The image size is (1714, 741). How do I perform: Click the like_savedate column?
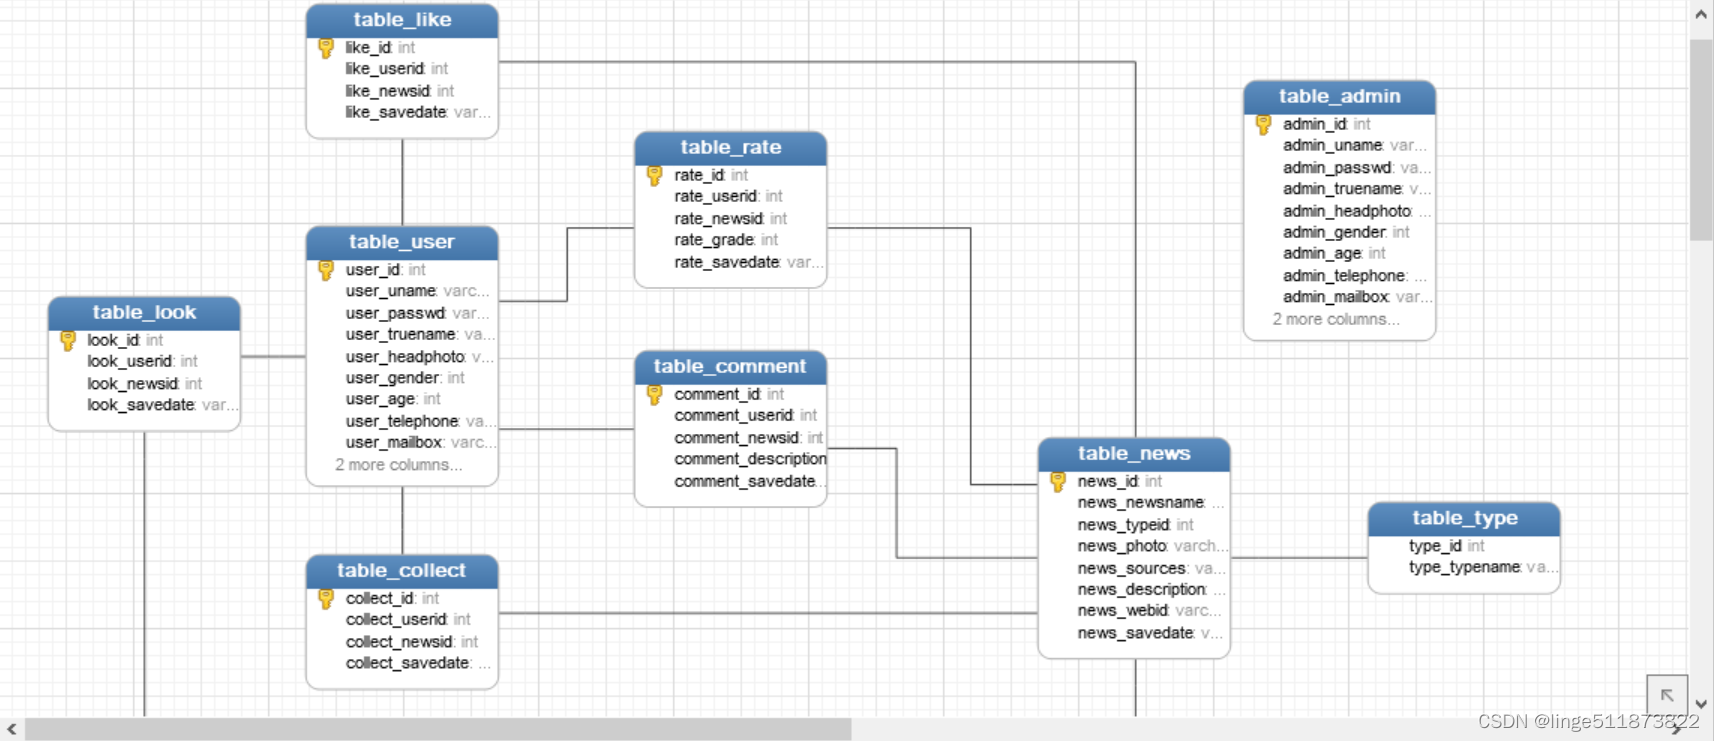click(418, 113)
